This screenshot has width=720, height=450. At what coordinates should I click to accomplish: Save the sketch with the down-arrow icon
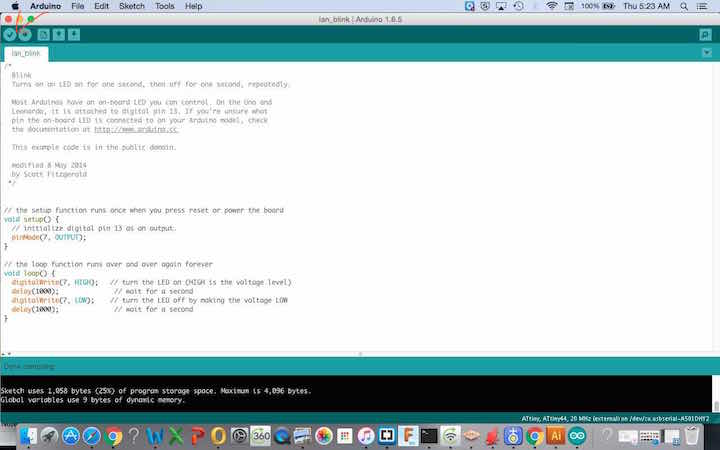74,34
